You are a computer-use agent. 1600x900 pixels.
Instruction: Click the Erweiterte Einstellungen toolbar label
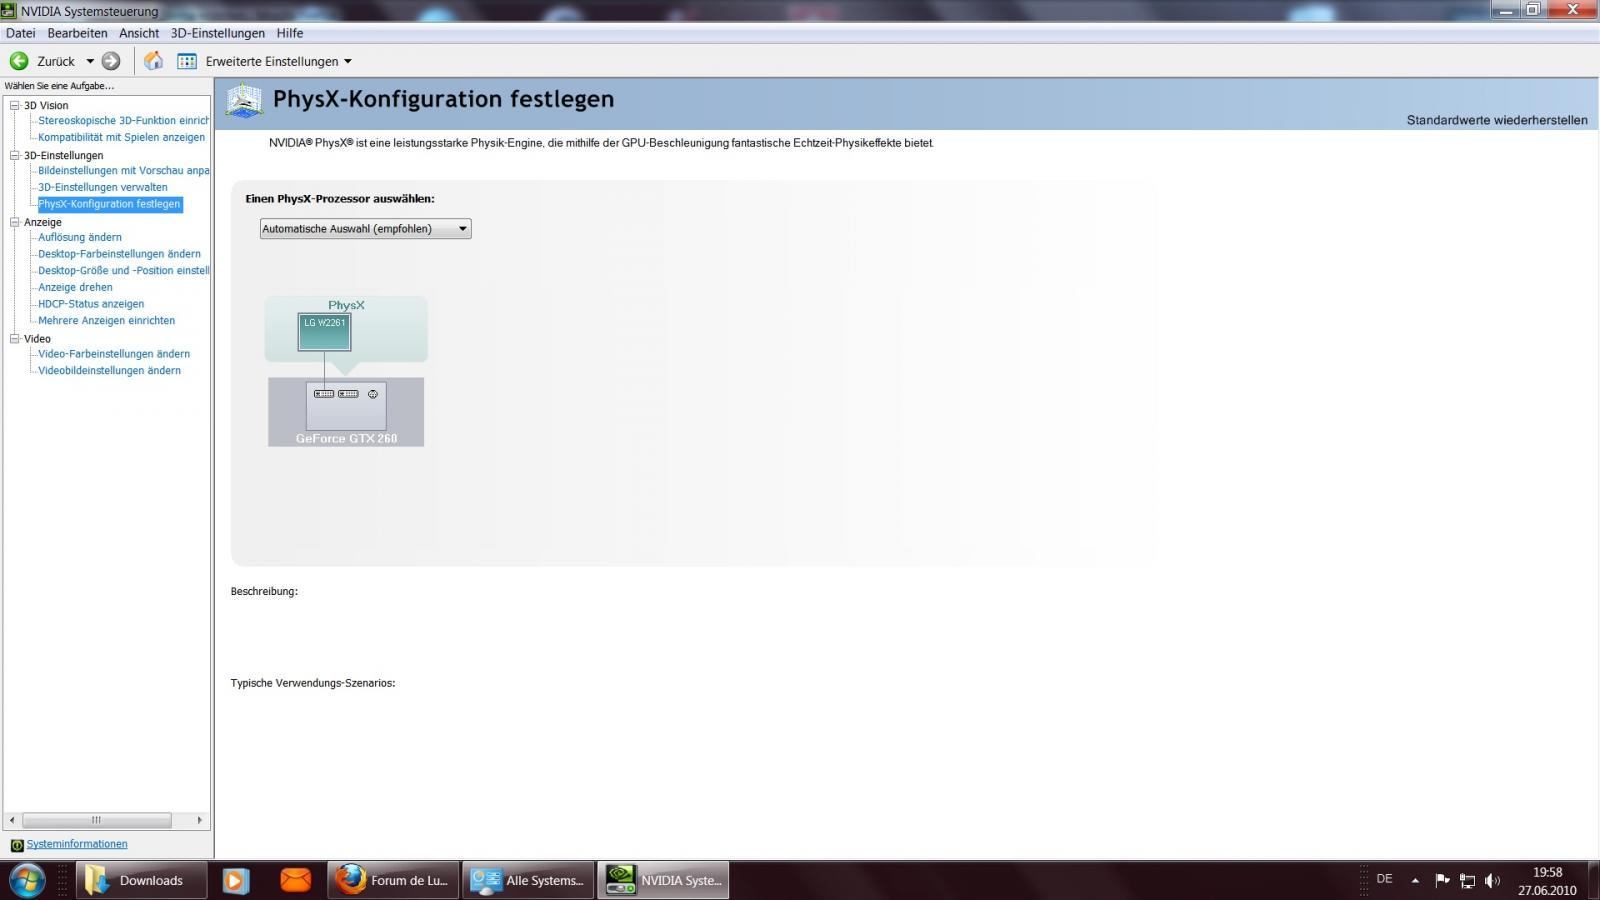tap(272, 61)
